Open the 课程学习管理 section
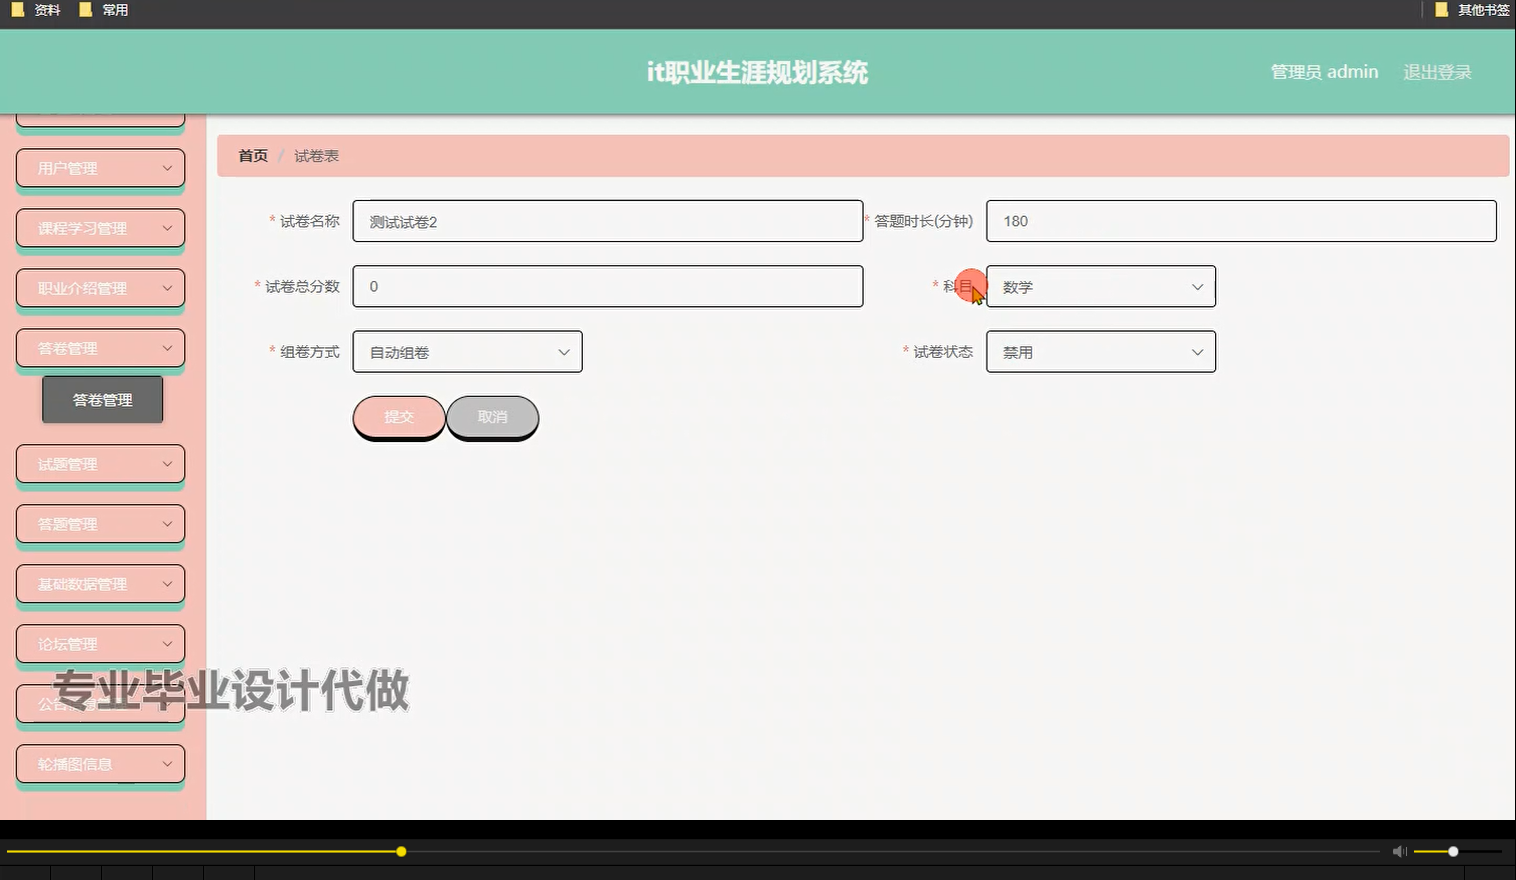Image resolution: width=1516 pixels, height=880 pixels. (x=100, y=228)
